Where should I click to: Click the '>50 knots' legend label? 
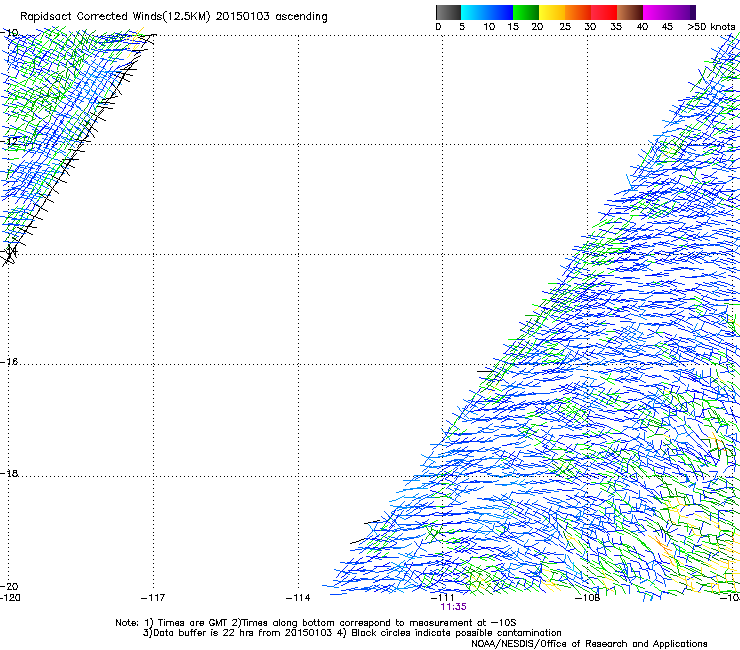point(711,27)
